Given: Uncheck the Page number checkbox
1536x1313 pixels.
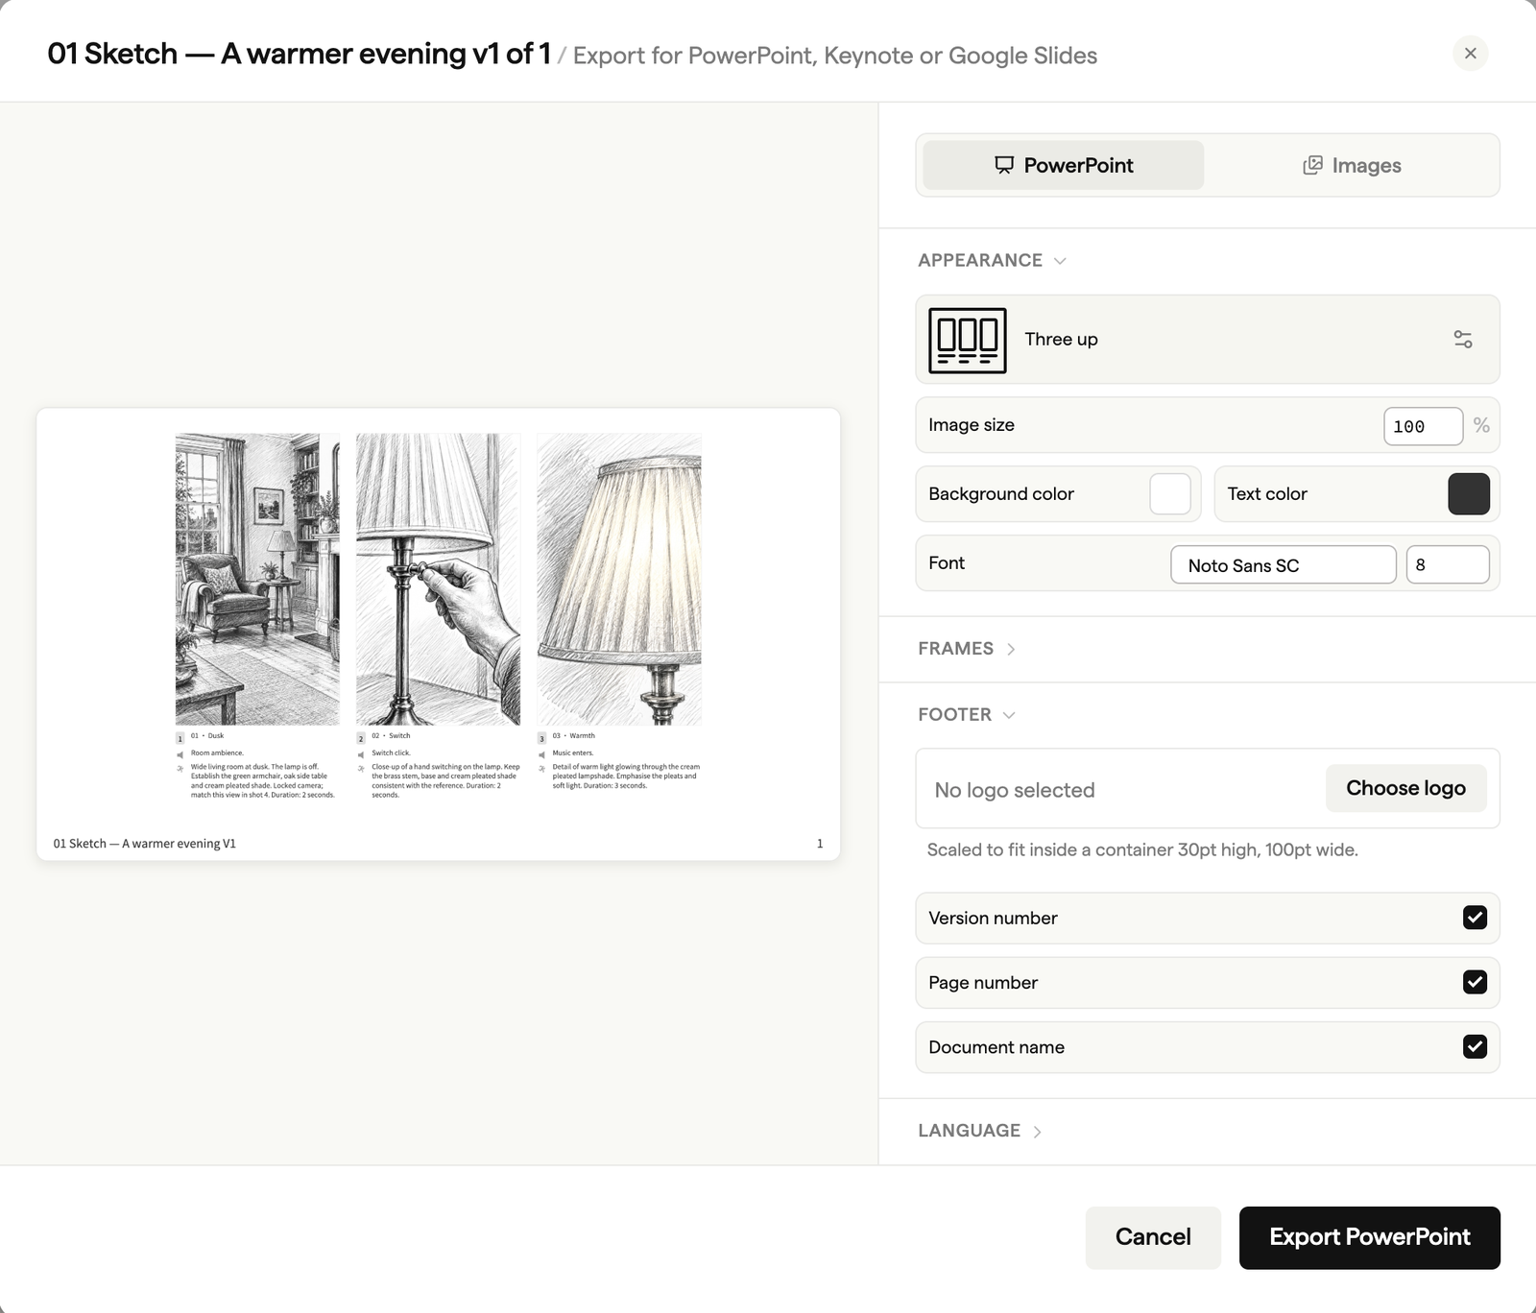Looking at the screenshot, I should click(1475, 982).
